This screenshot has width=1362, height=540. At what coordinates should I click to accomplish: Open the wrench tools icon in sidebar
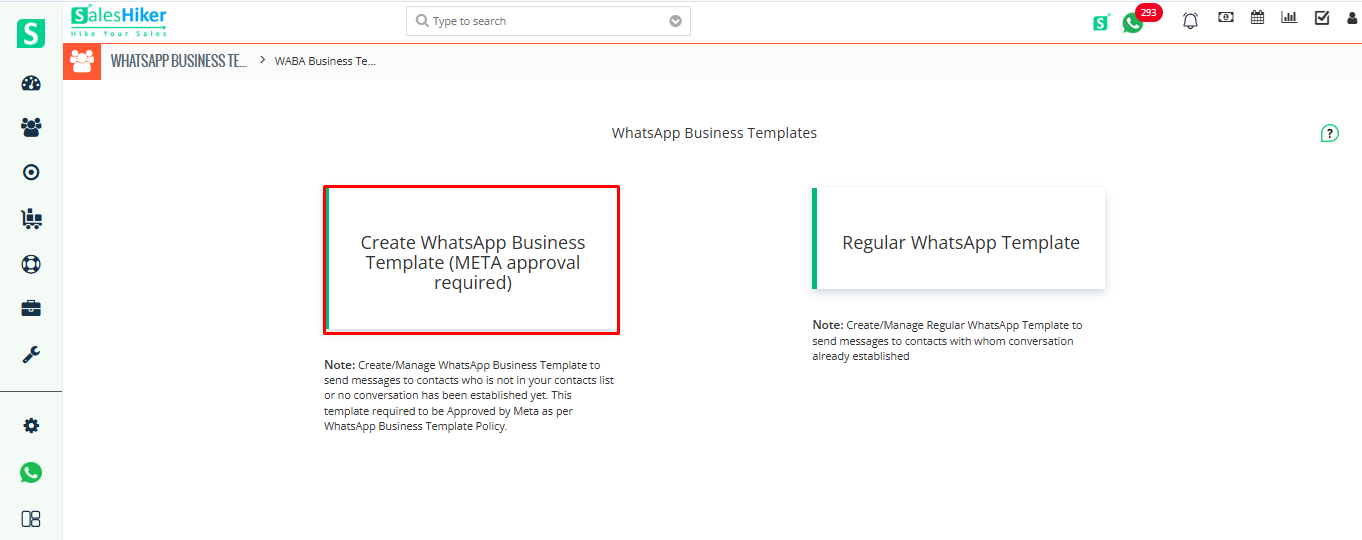(x=31, y=354)
